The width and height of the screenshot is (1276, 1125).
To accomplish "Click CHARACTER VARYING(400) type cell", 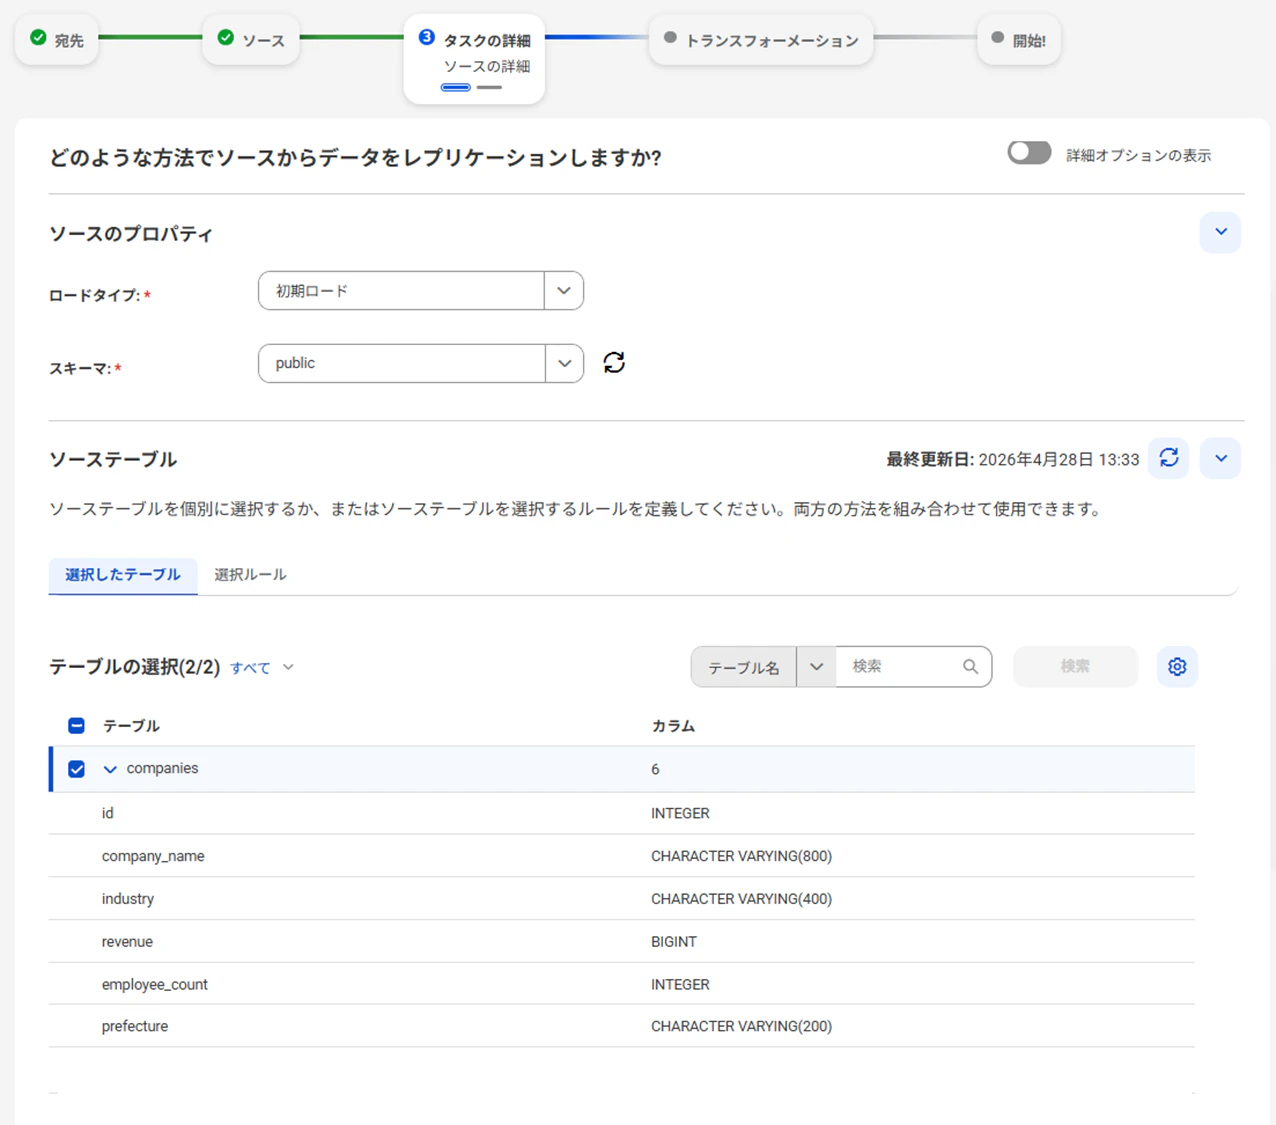I will [741, 899].
